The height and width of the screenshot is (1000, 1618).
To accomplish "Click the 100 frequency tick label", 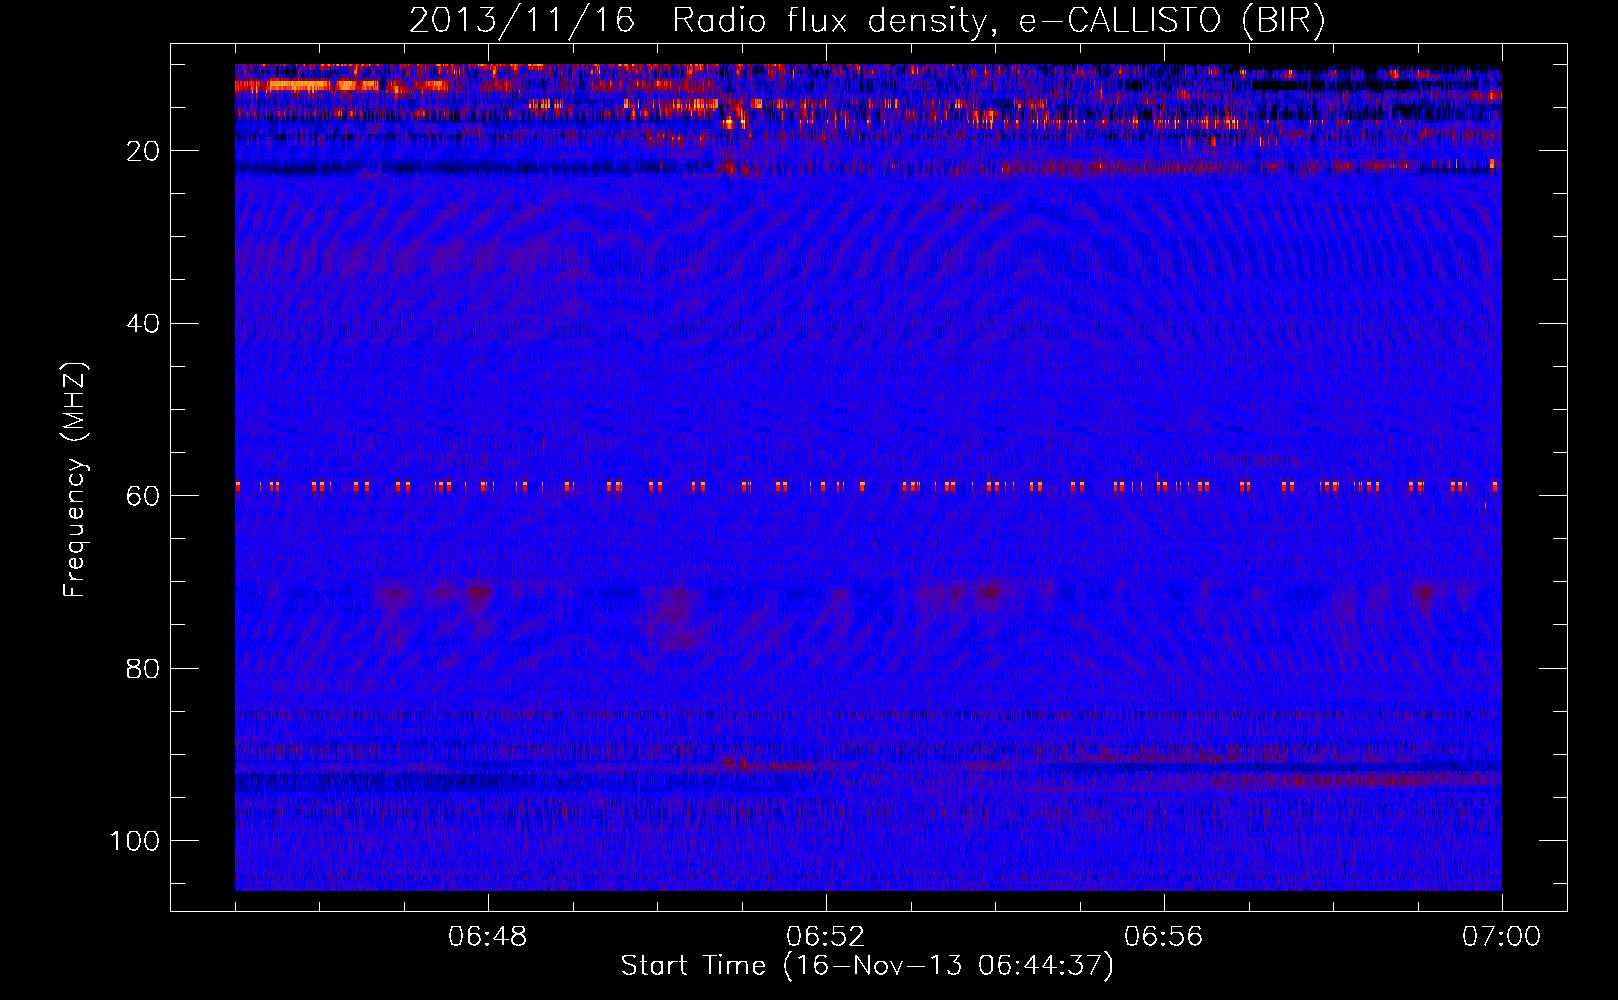I will pyautogui.click(x=135, y=841).
